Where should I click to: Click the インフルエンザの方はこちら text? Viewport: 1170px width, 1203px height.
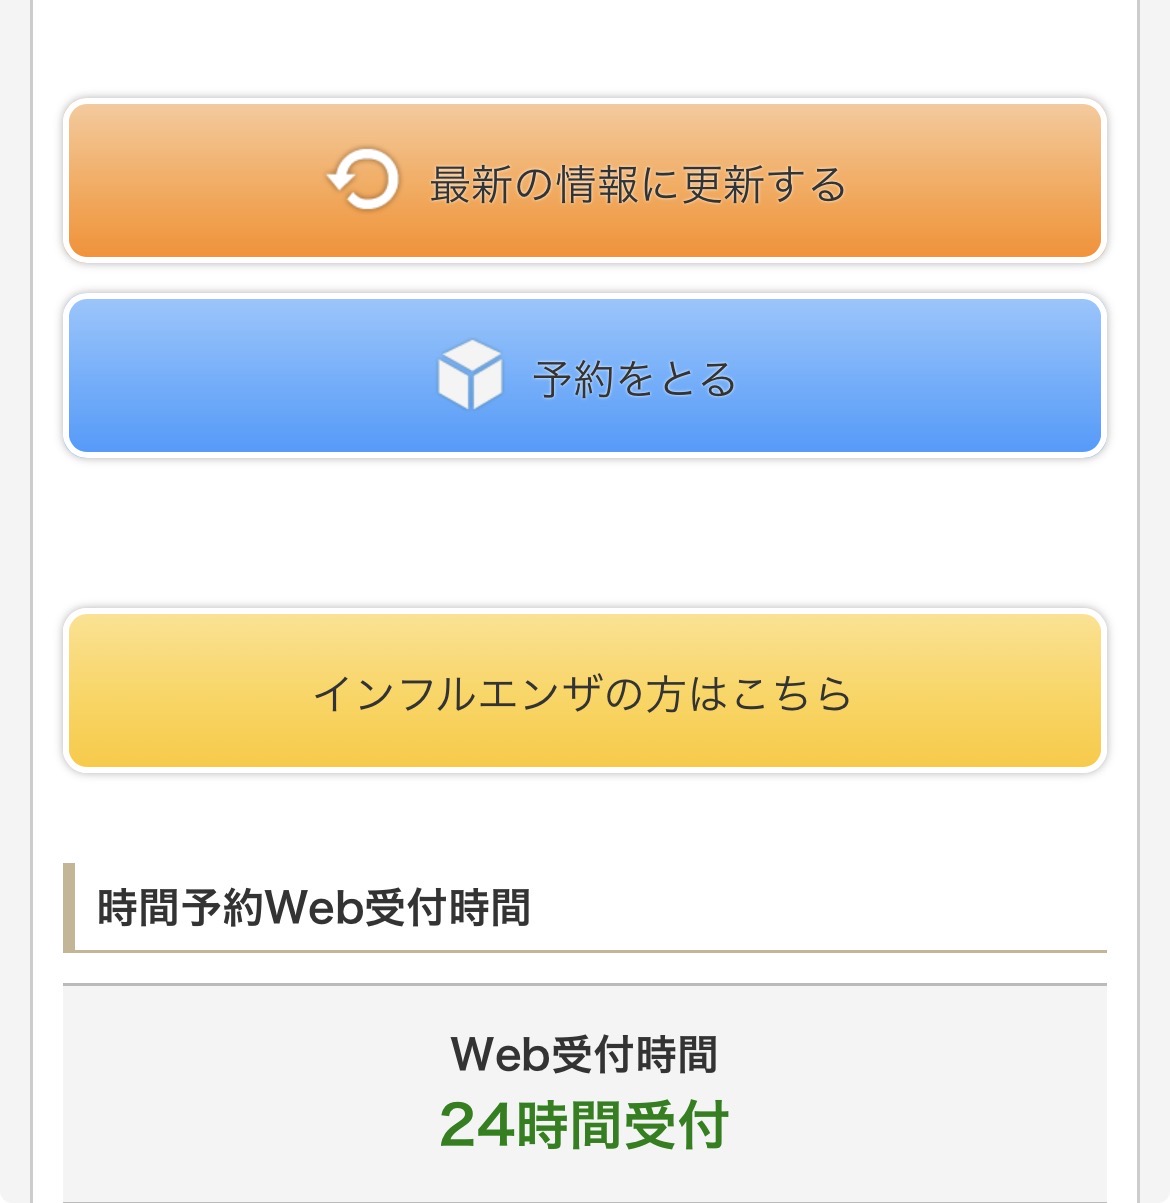[583, 694]
